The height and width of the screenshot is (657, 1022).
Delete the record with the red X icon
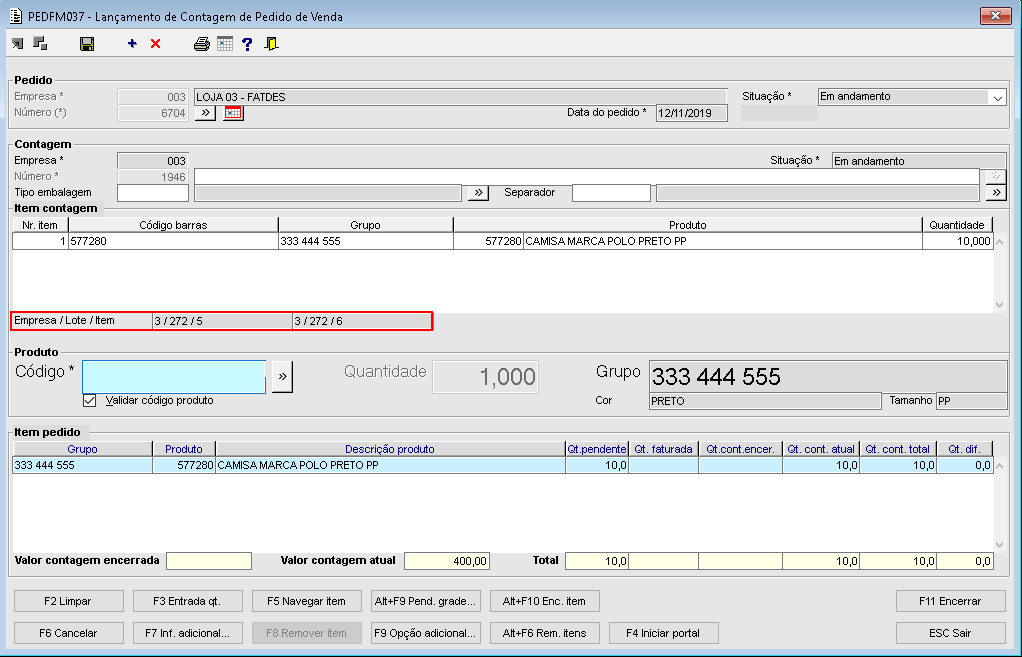(155, 44)
